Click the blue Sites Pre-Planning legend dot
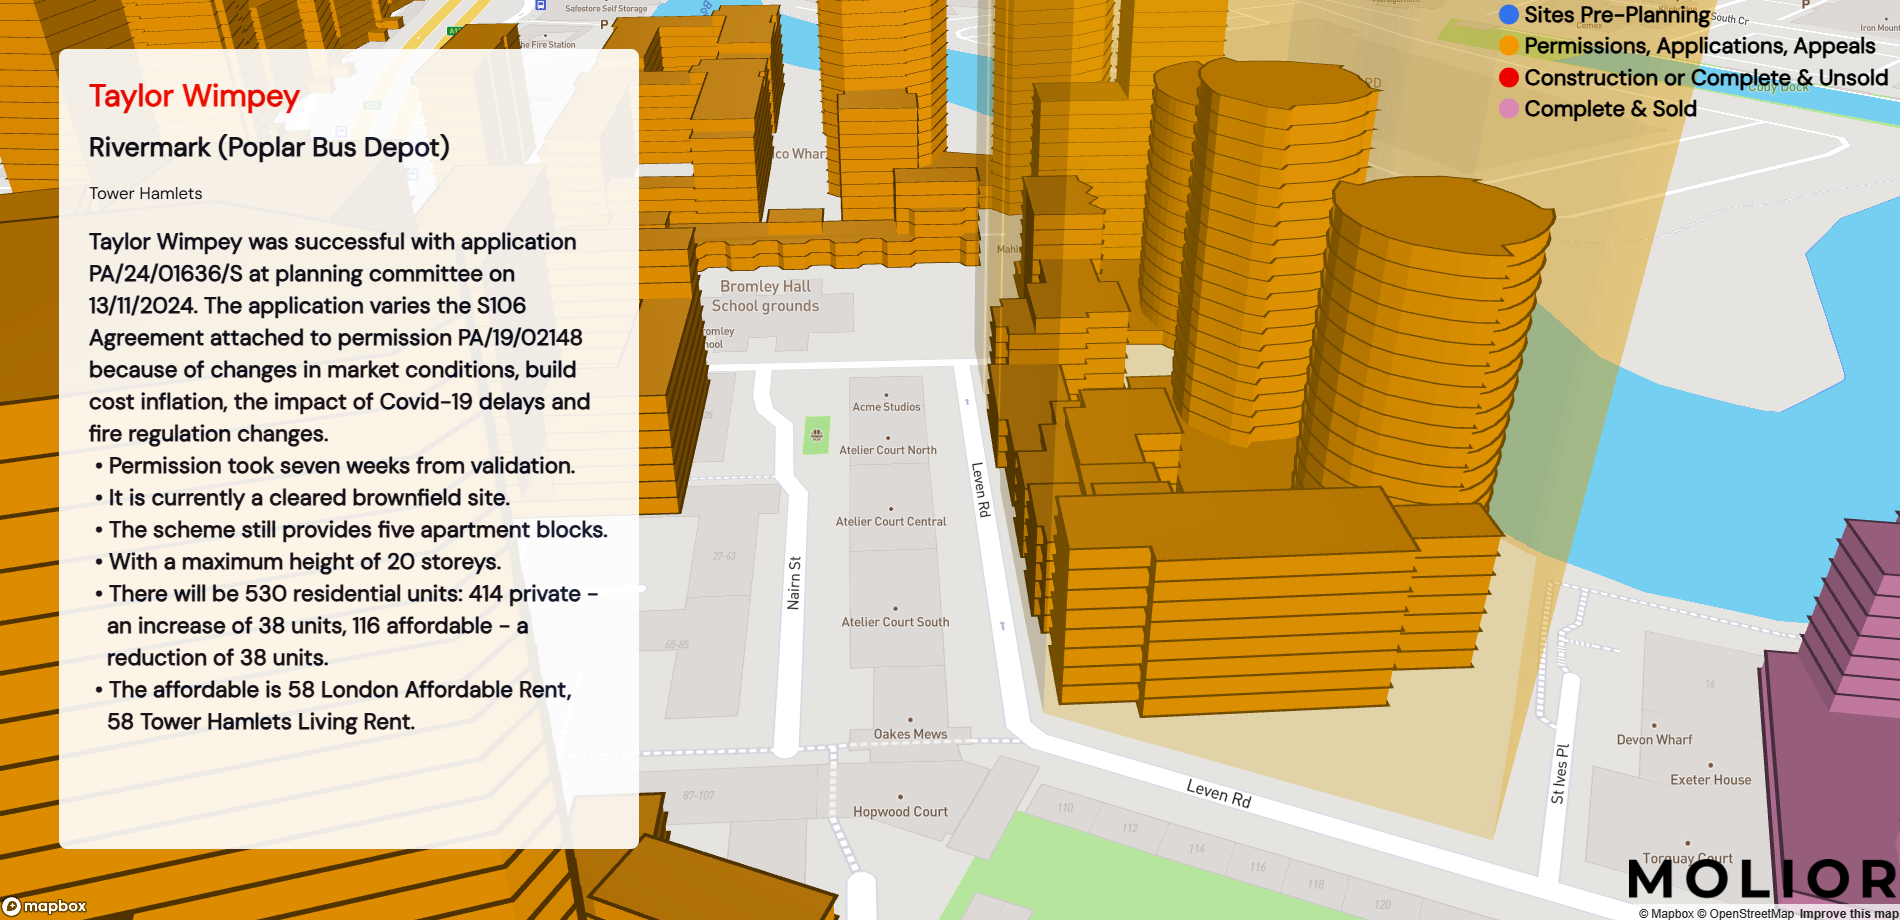1900x920 pixels. click(x=1509, y=15)
